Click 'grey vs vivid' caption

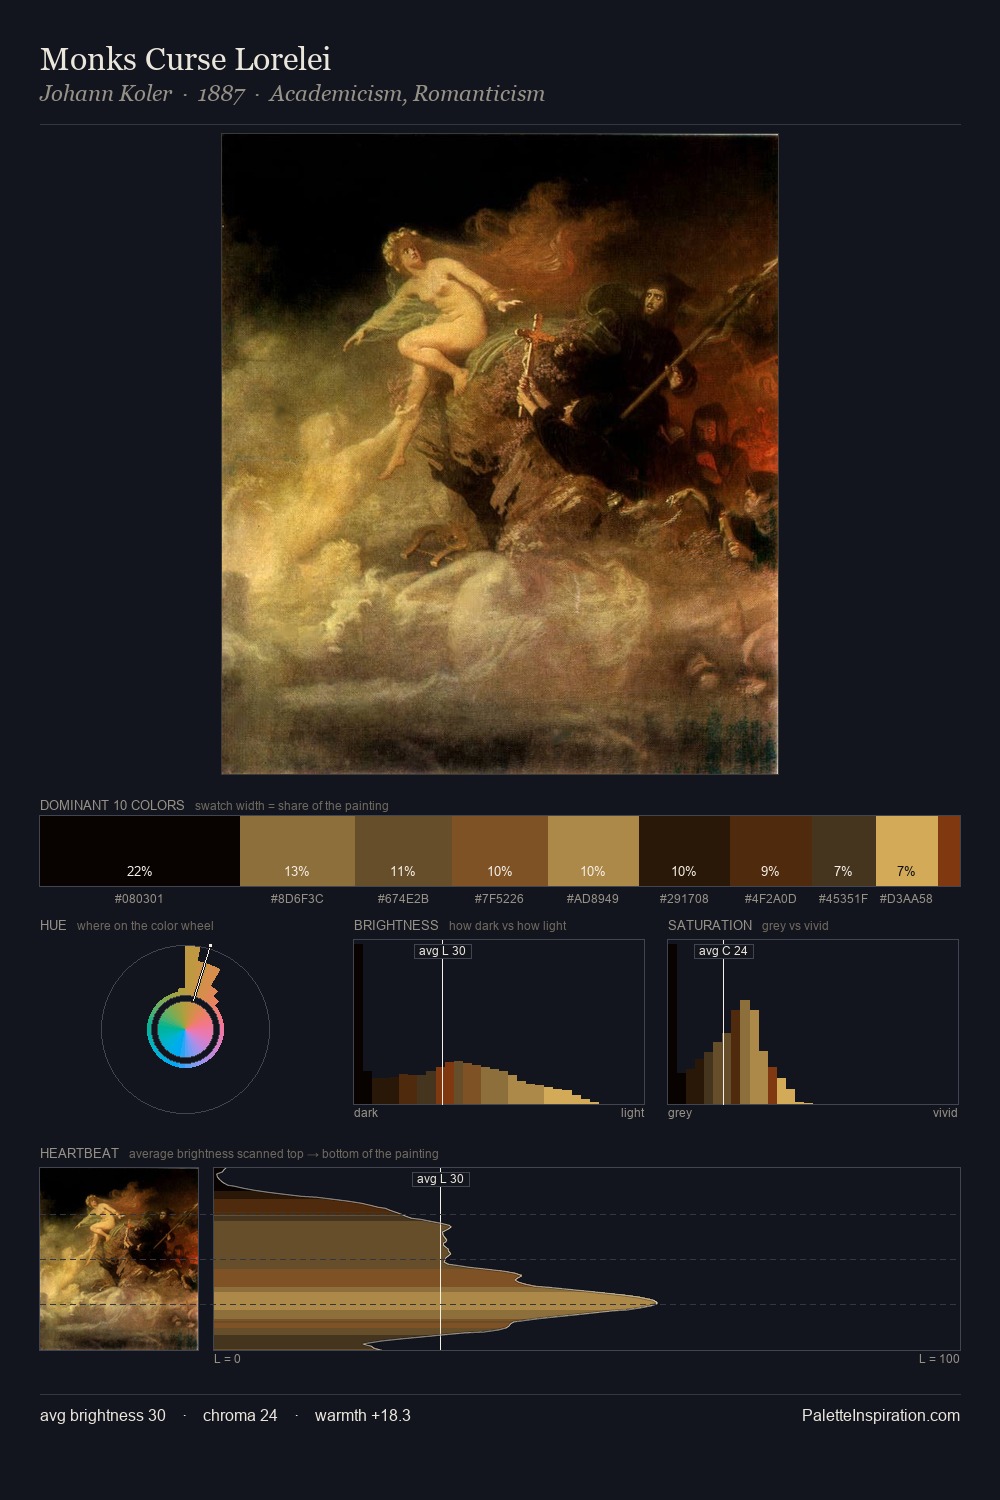point(795,925)
